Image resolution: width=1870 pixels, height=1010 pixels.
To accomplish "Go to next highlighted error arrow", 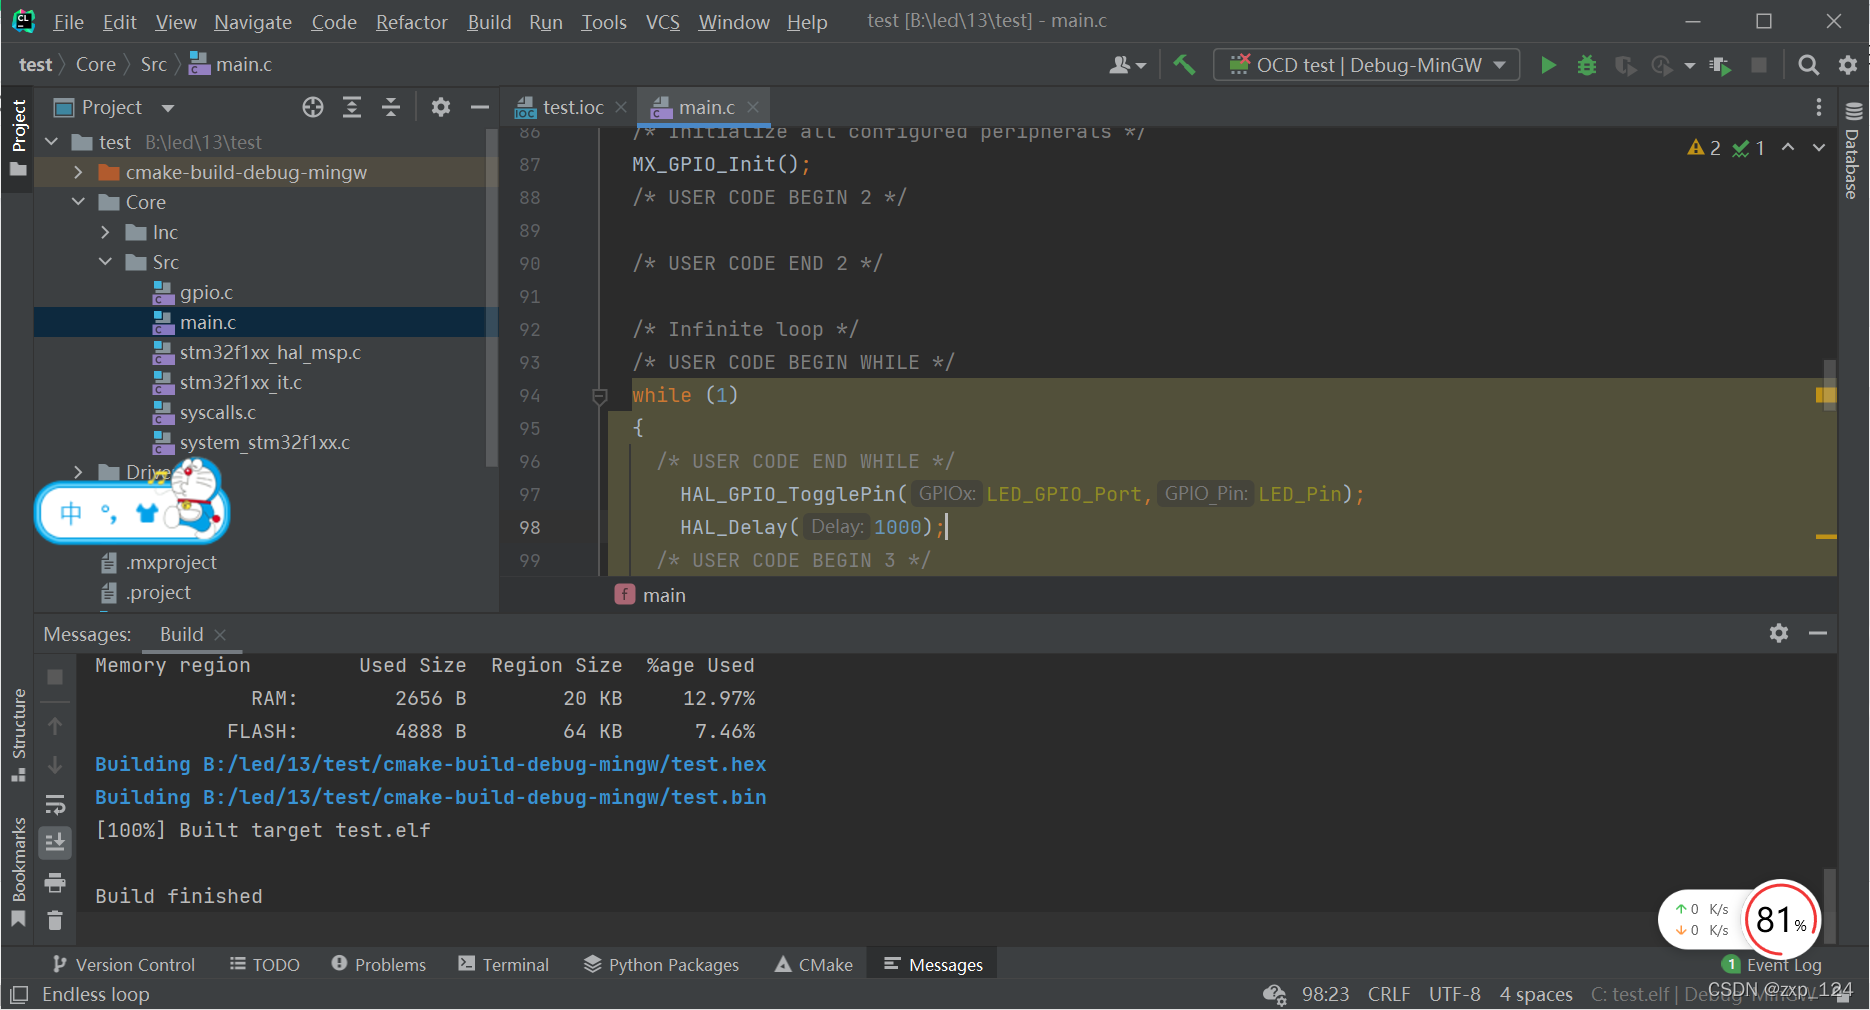I will [1819, 148].
